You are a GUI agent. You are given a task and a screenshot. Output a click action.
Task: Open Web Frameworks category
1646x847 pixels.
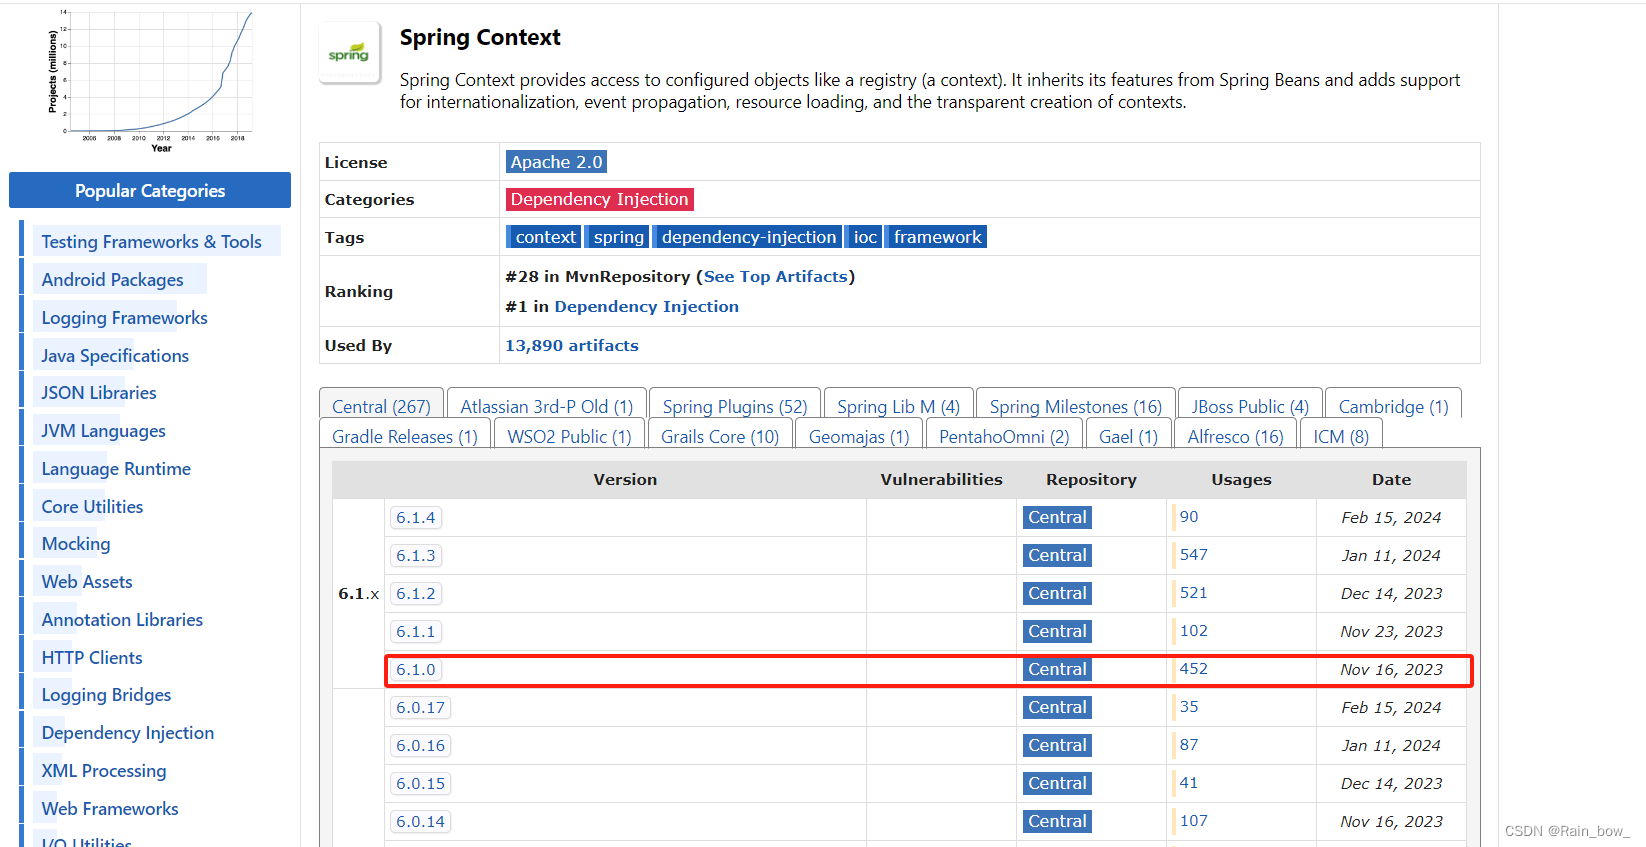[110, 809]
